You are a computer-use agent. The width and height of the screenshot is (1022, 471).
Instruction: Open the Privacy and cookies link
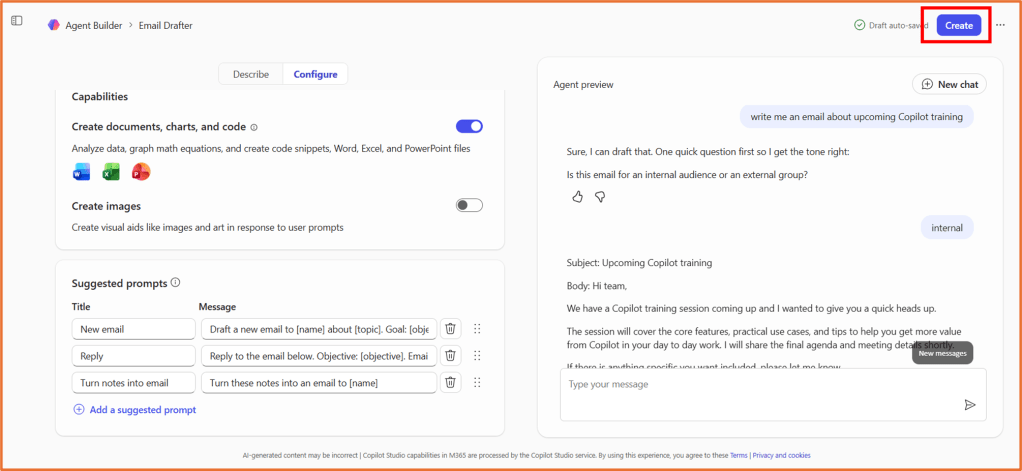click(781, 455)
